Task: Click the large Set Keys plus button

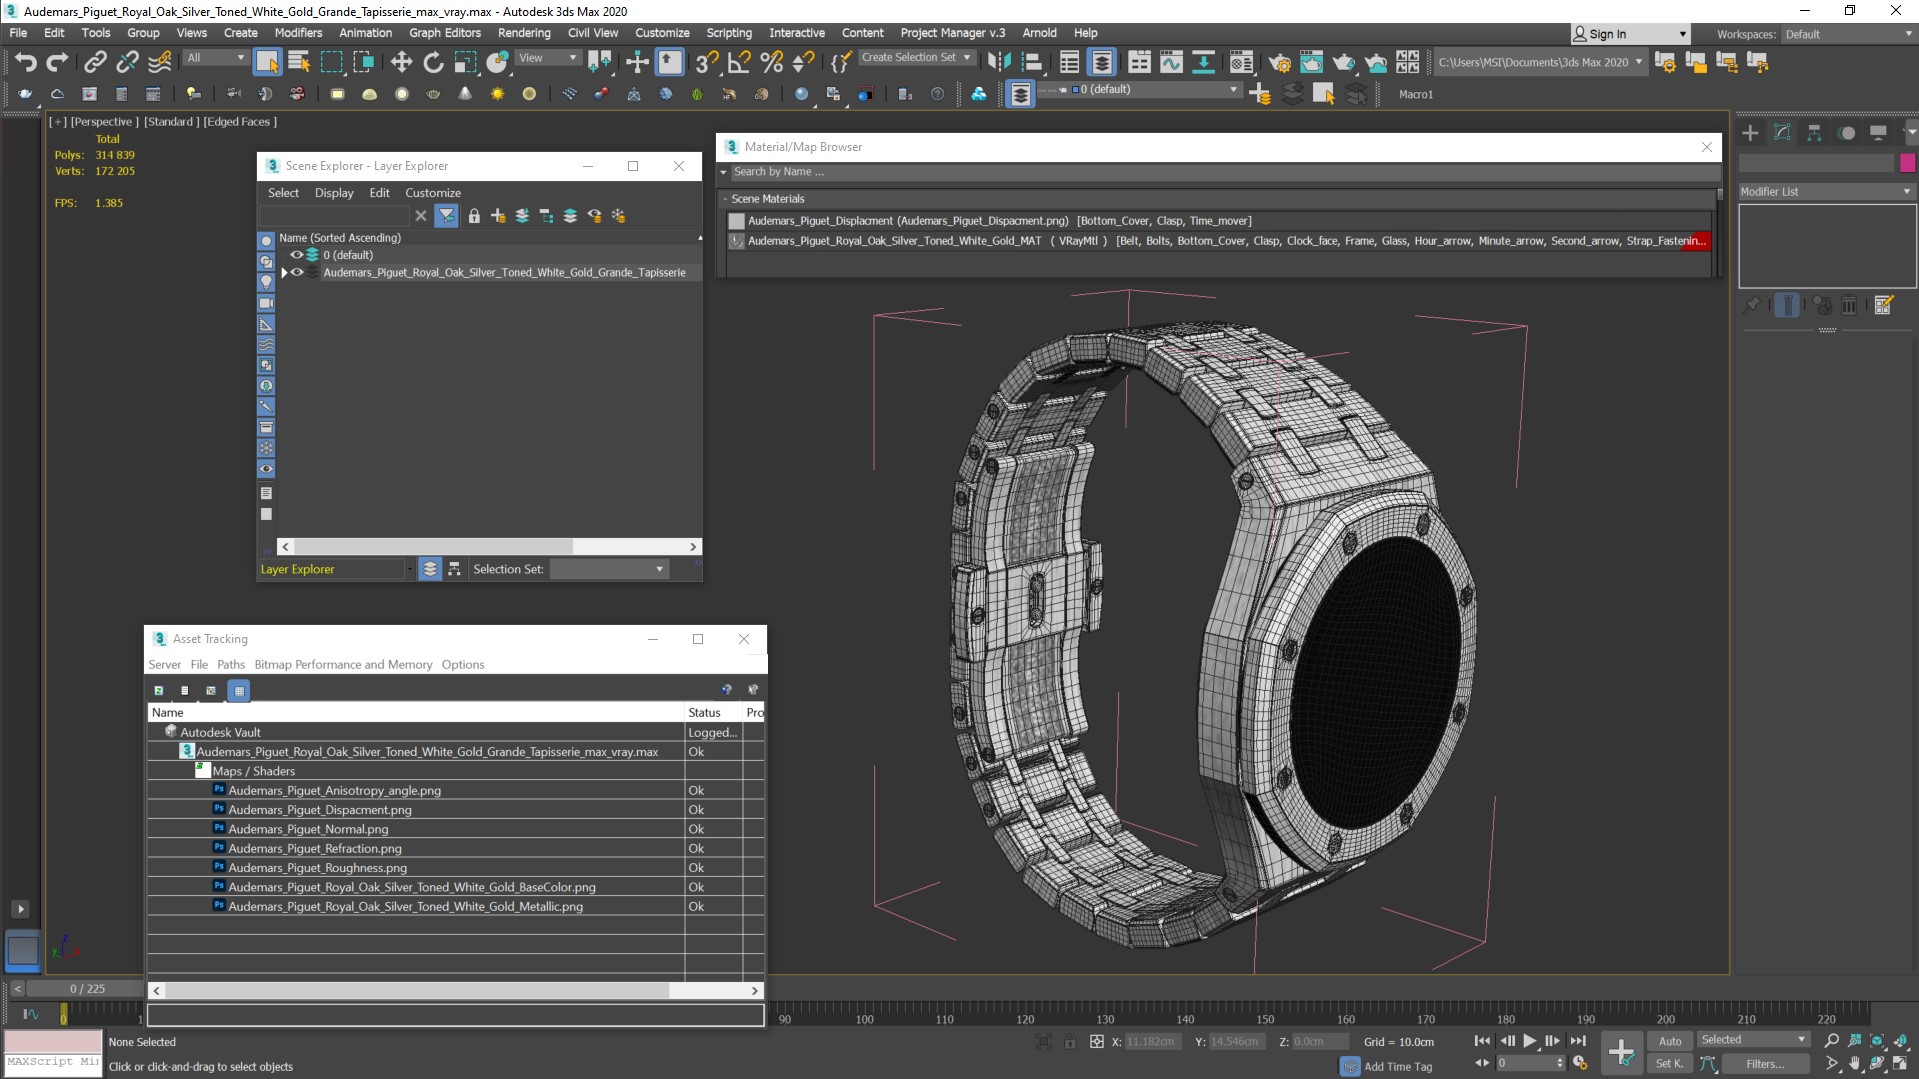Action: 1621,1052
